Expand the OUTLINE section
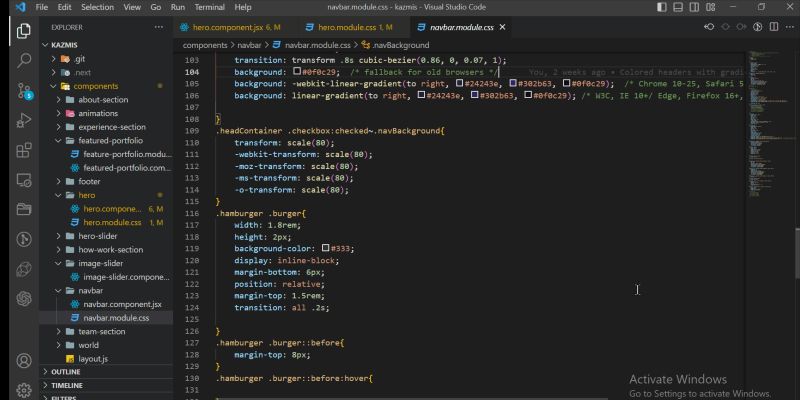Image resolution: width=800 pixels, height=400 pixels. pos(106,372)
